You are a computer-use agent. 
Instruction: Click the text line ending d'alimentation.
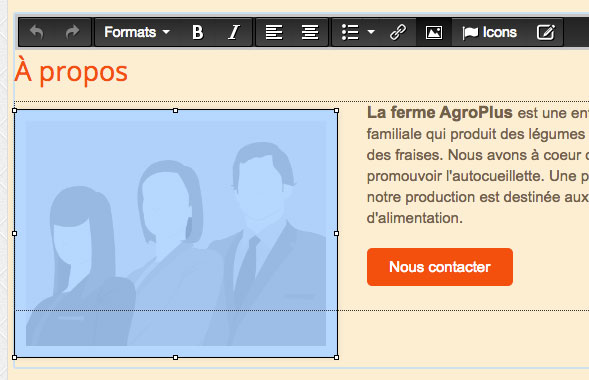click(x=415, y=218)
